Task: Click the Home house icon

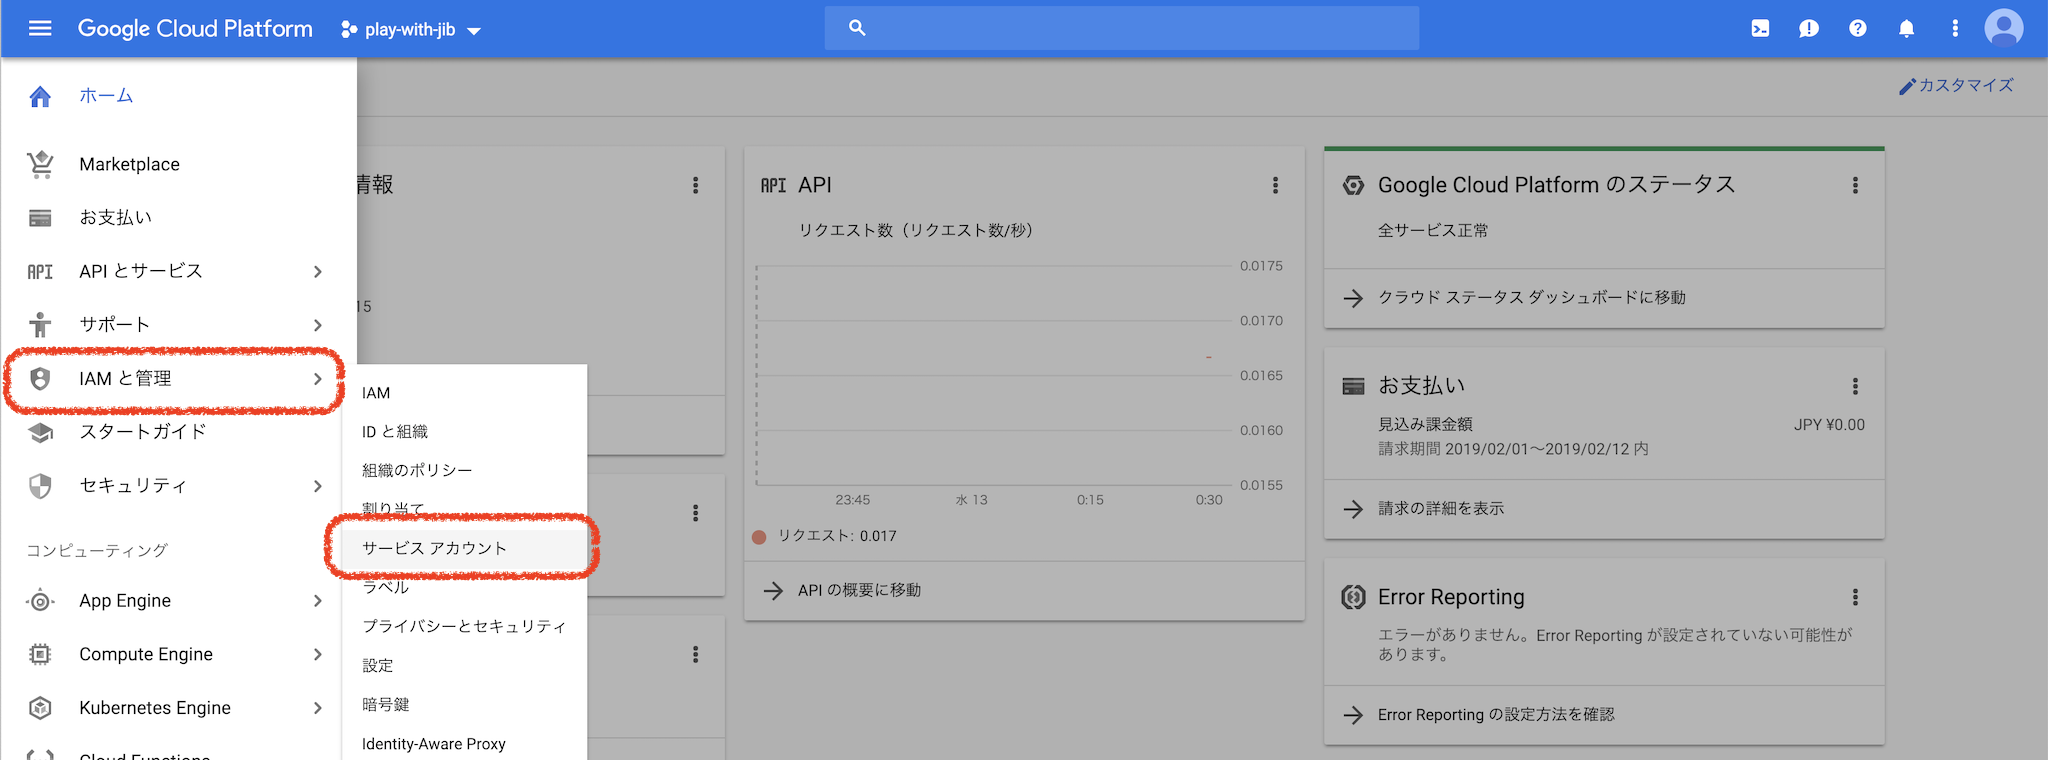Action: 40,96
